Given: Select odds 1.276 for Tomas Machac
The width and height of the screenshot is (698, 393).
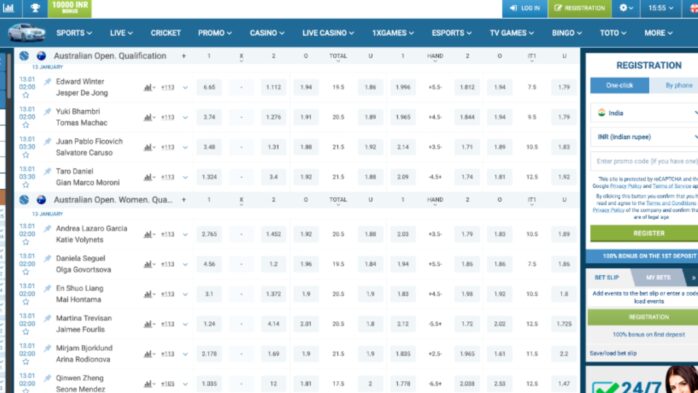Looking at the screenshot, I should 273,117.
